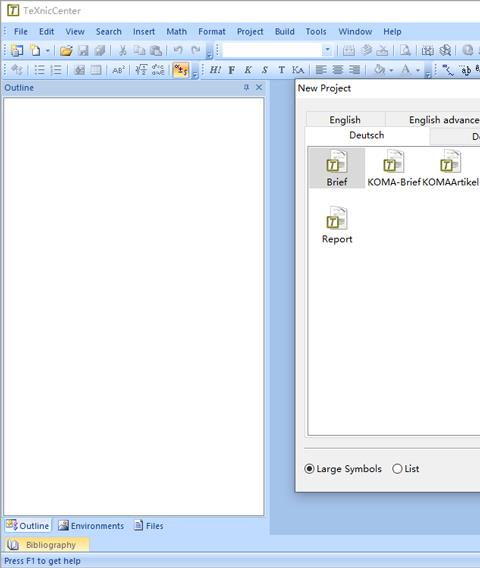Screen dimensions: 480x568
Task: Click the Build current file icon
Action: [x=348, y=50]
